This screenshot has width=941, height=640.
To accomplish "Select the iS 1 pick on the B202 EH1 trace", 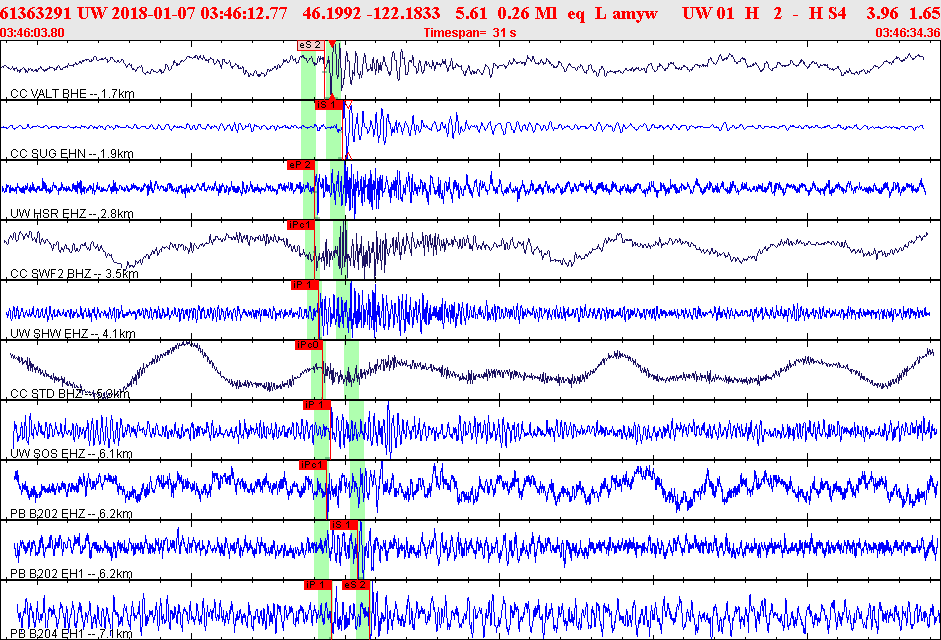I will [344, 525].
